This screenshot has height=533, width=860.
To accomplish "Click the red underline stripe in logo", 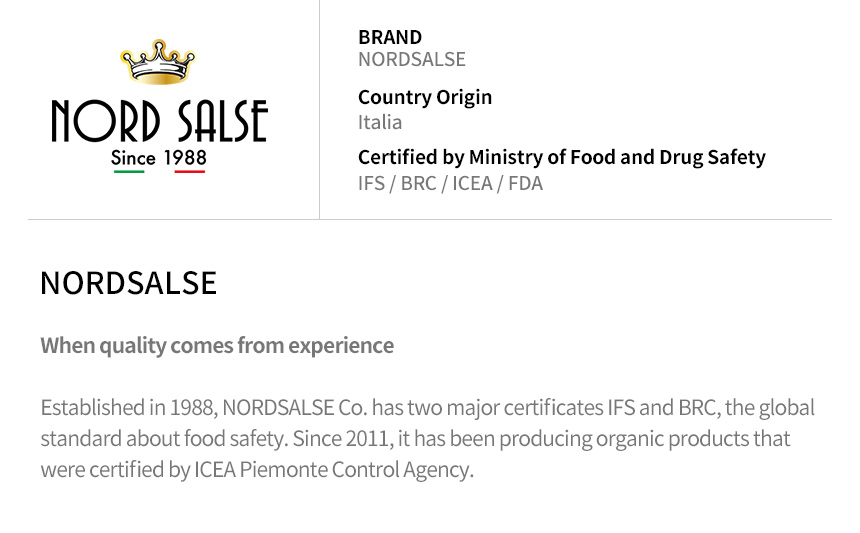I will click(190, 172).
